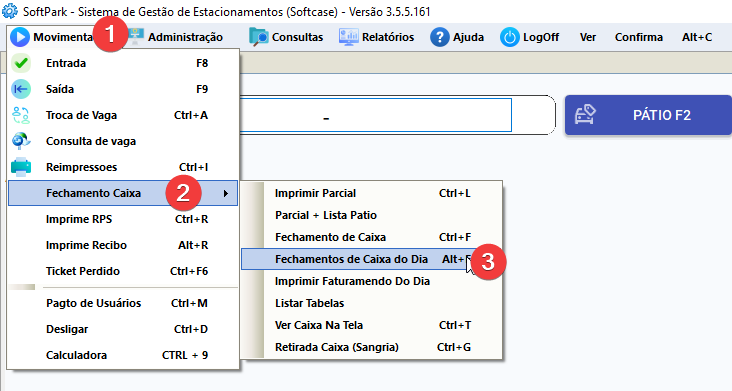Choose Consulta de vaga menu entry
This screenshot has width=732, height=391.
(x=123, y=141)
